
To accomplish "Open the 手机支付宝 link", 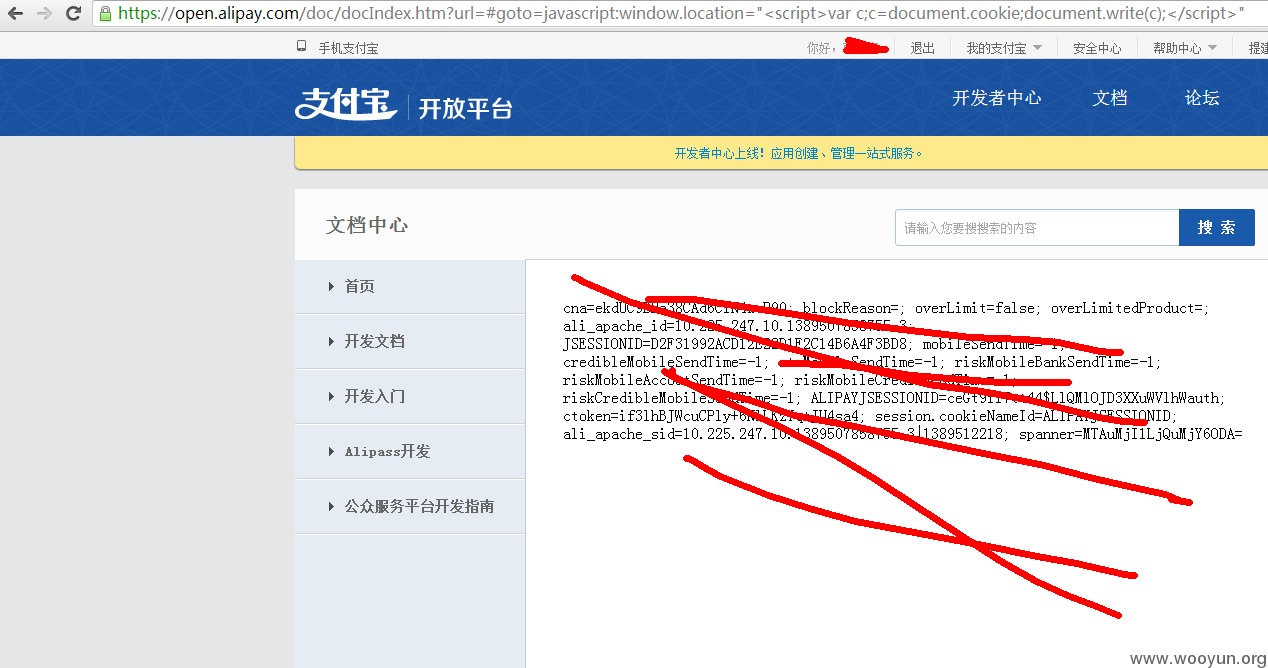I will click(x=348, y=47).
